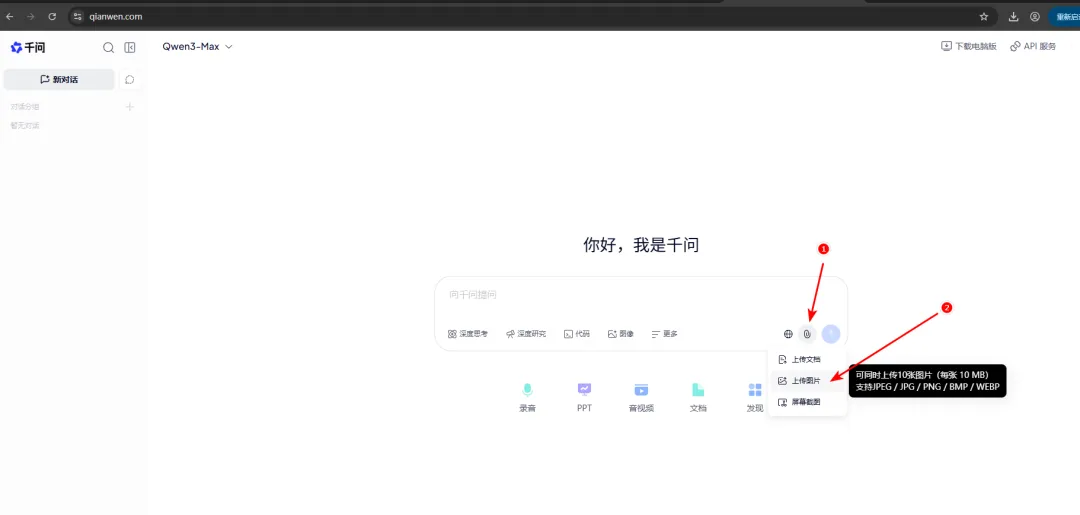Open the browser profile icon

1035,16
